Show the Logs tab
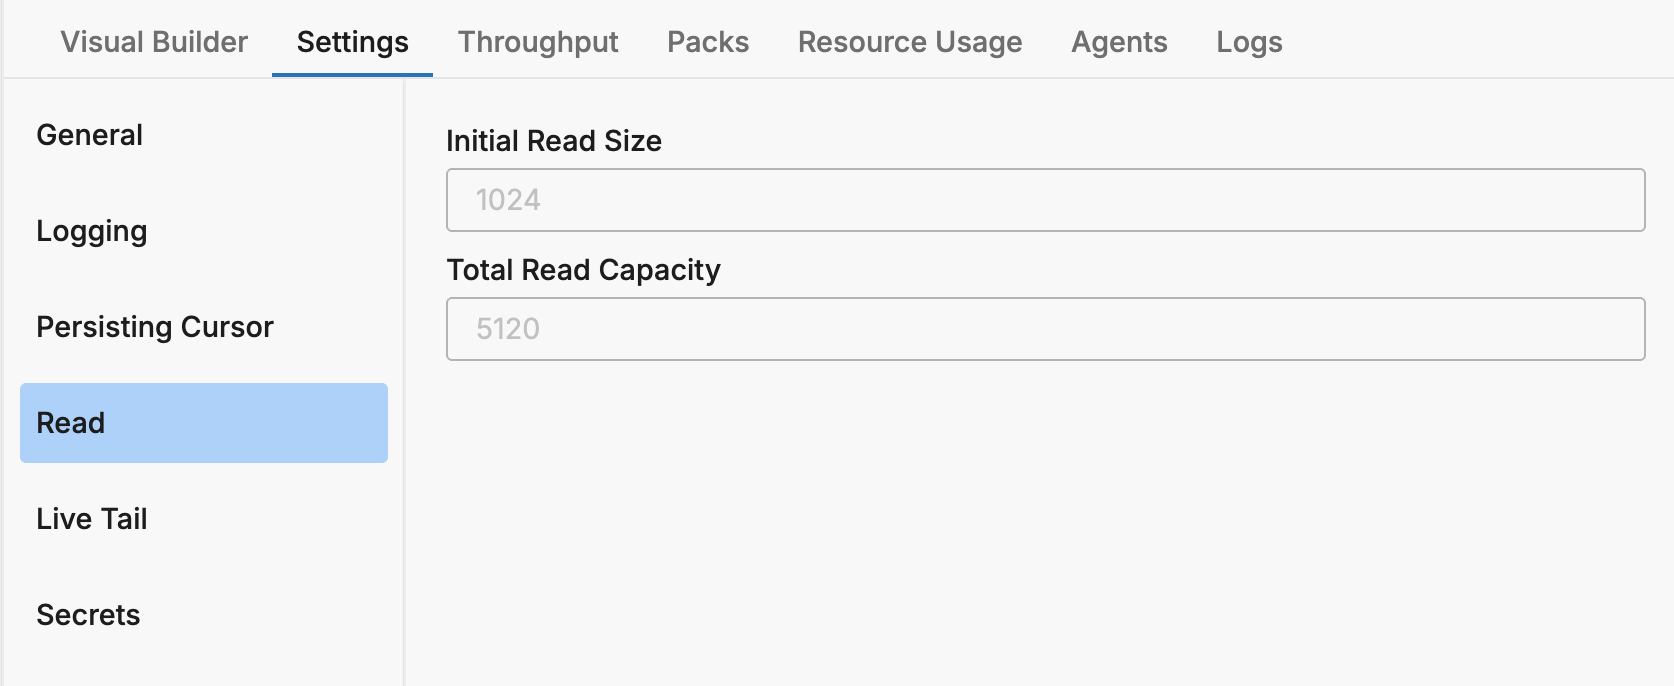This screenshot has height=686, width=1674. click(x=1249, y=42)
